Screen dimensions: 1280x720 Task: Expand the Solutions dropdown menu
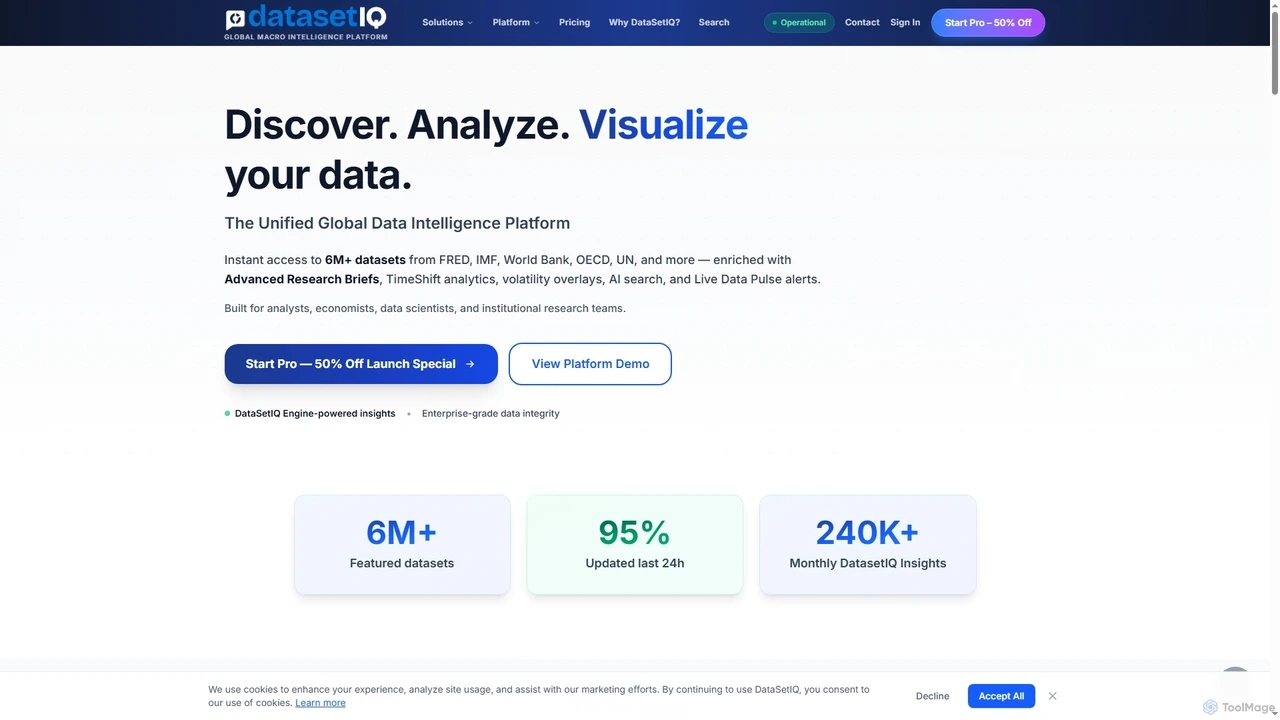pos(447,22)
